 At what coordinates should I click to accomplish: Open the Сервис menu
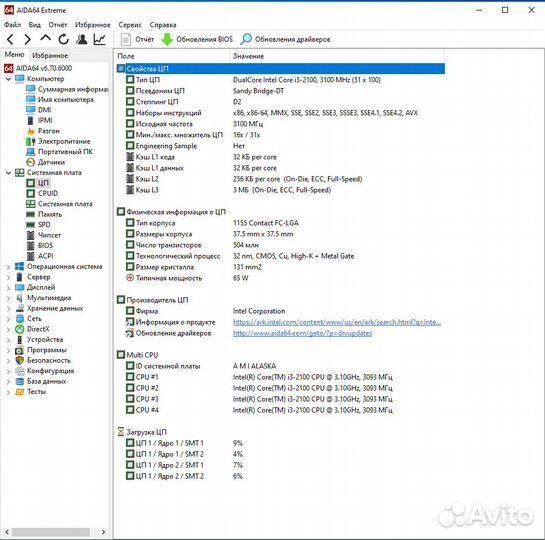point(130,25)
